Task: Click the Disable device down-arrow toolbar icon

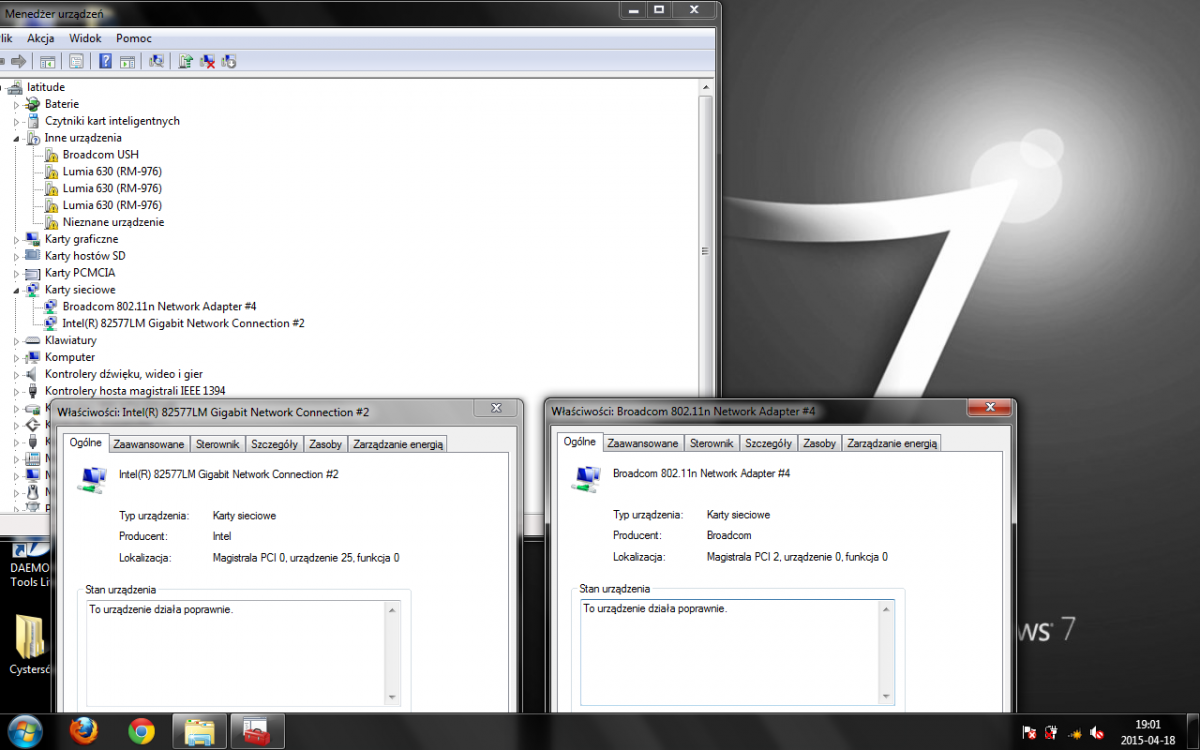Action: click(229, 61)
